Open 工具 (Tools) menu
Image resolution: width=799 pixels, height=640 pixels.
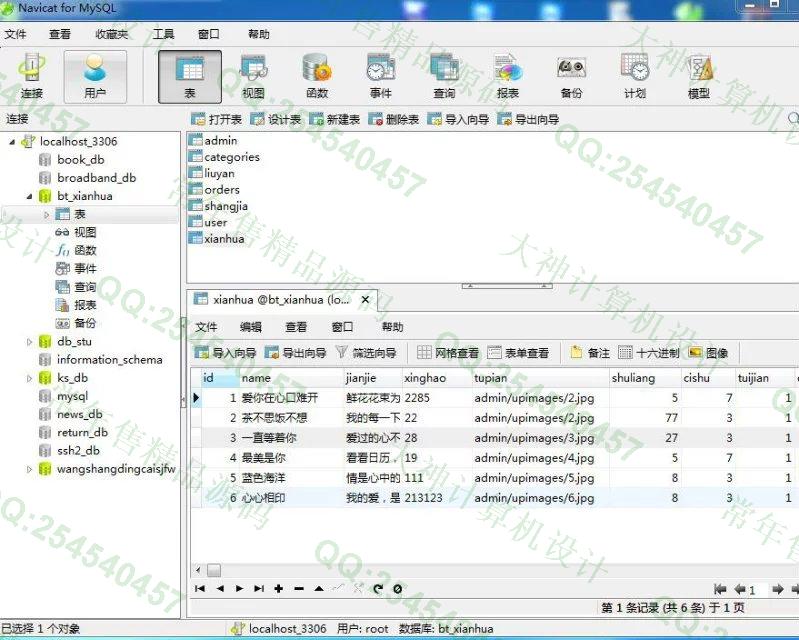pyautogui.click(x=164, y=34)
